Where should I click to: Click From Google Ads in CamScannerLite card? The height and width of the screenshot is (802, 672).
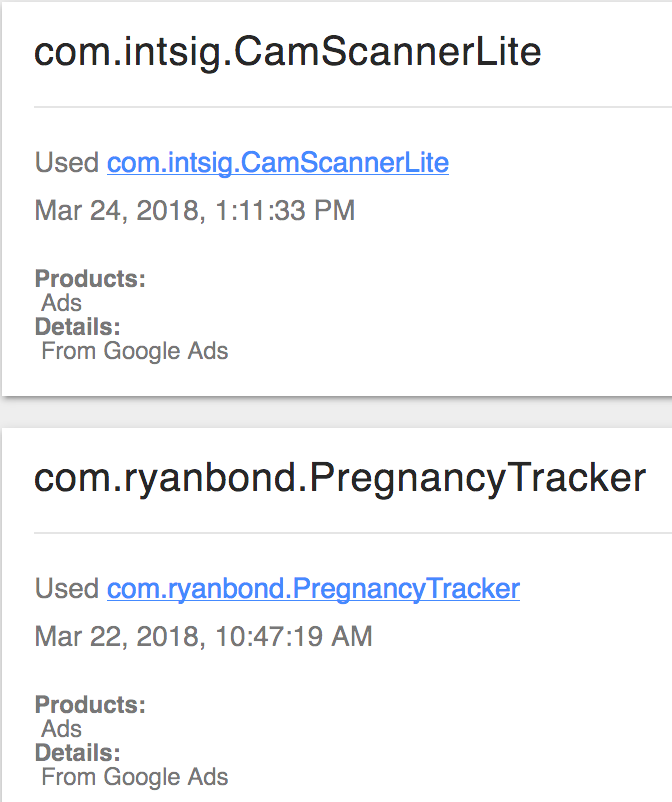tap(135, 351)
